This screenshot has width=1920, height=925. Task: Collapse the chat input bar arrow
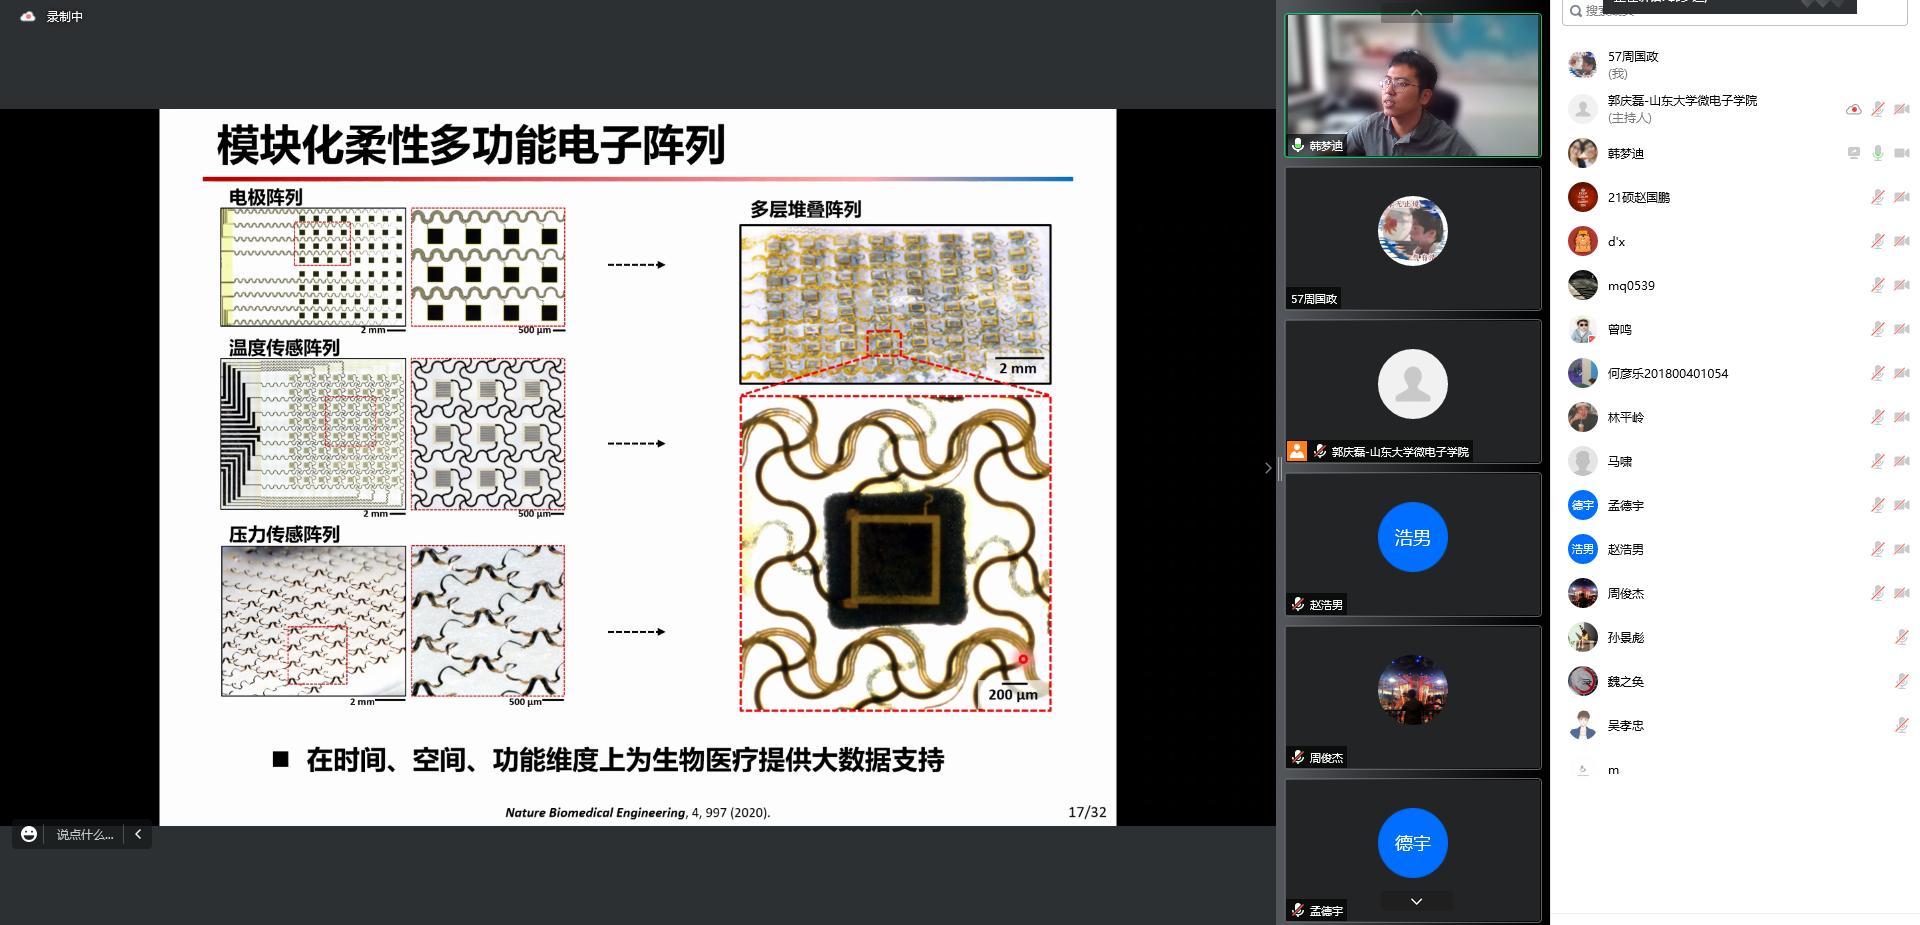(x=138, y=834)
